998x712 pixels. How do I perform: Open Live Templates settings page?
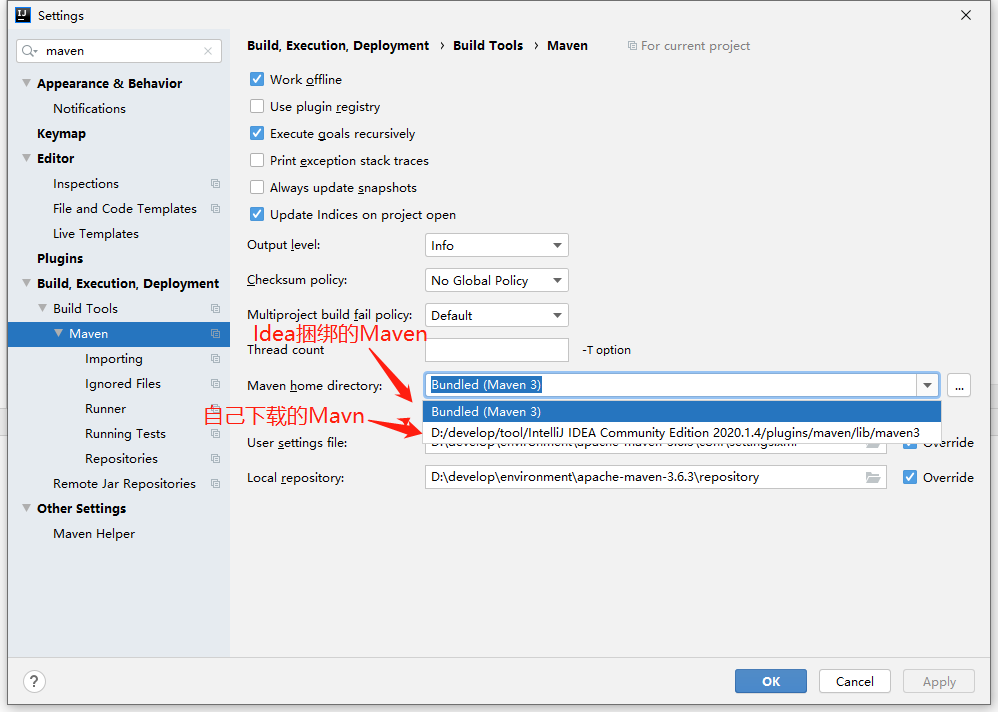coord(96,234)
